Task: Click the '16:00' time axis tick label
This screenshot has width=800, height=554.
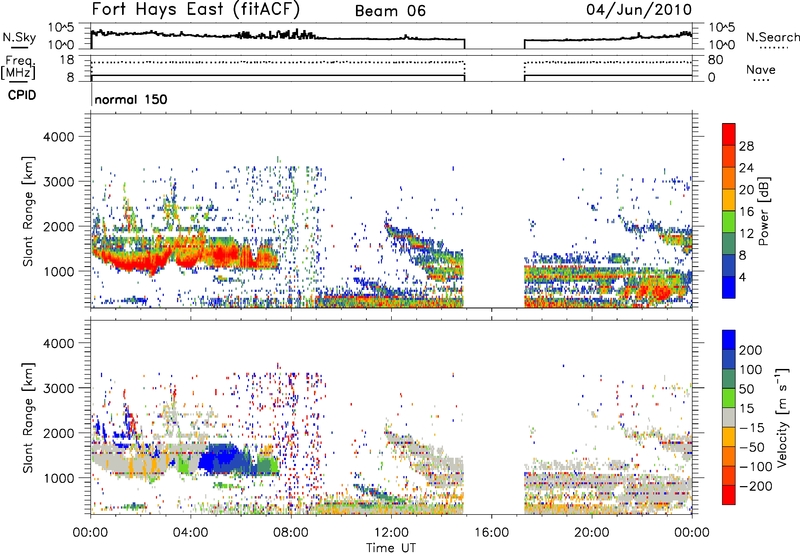Action: [x=491, y=533]
